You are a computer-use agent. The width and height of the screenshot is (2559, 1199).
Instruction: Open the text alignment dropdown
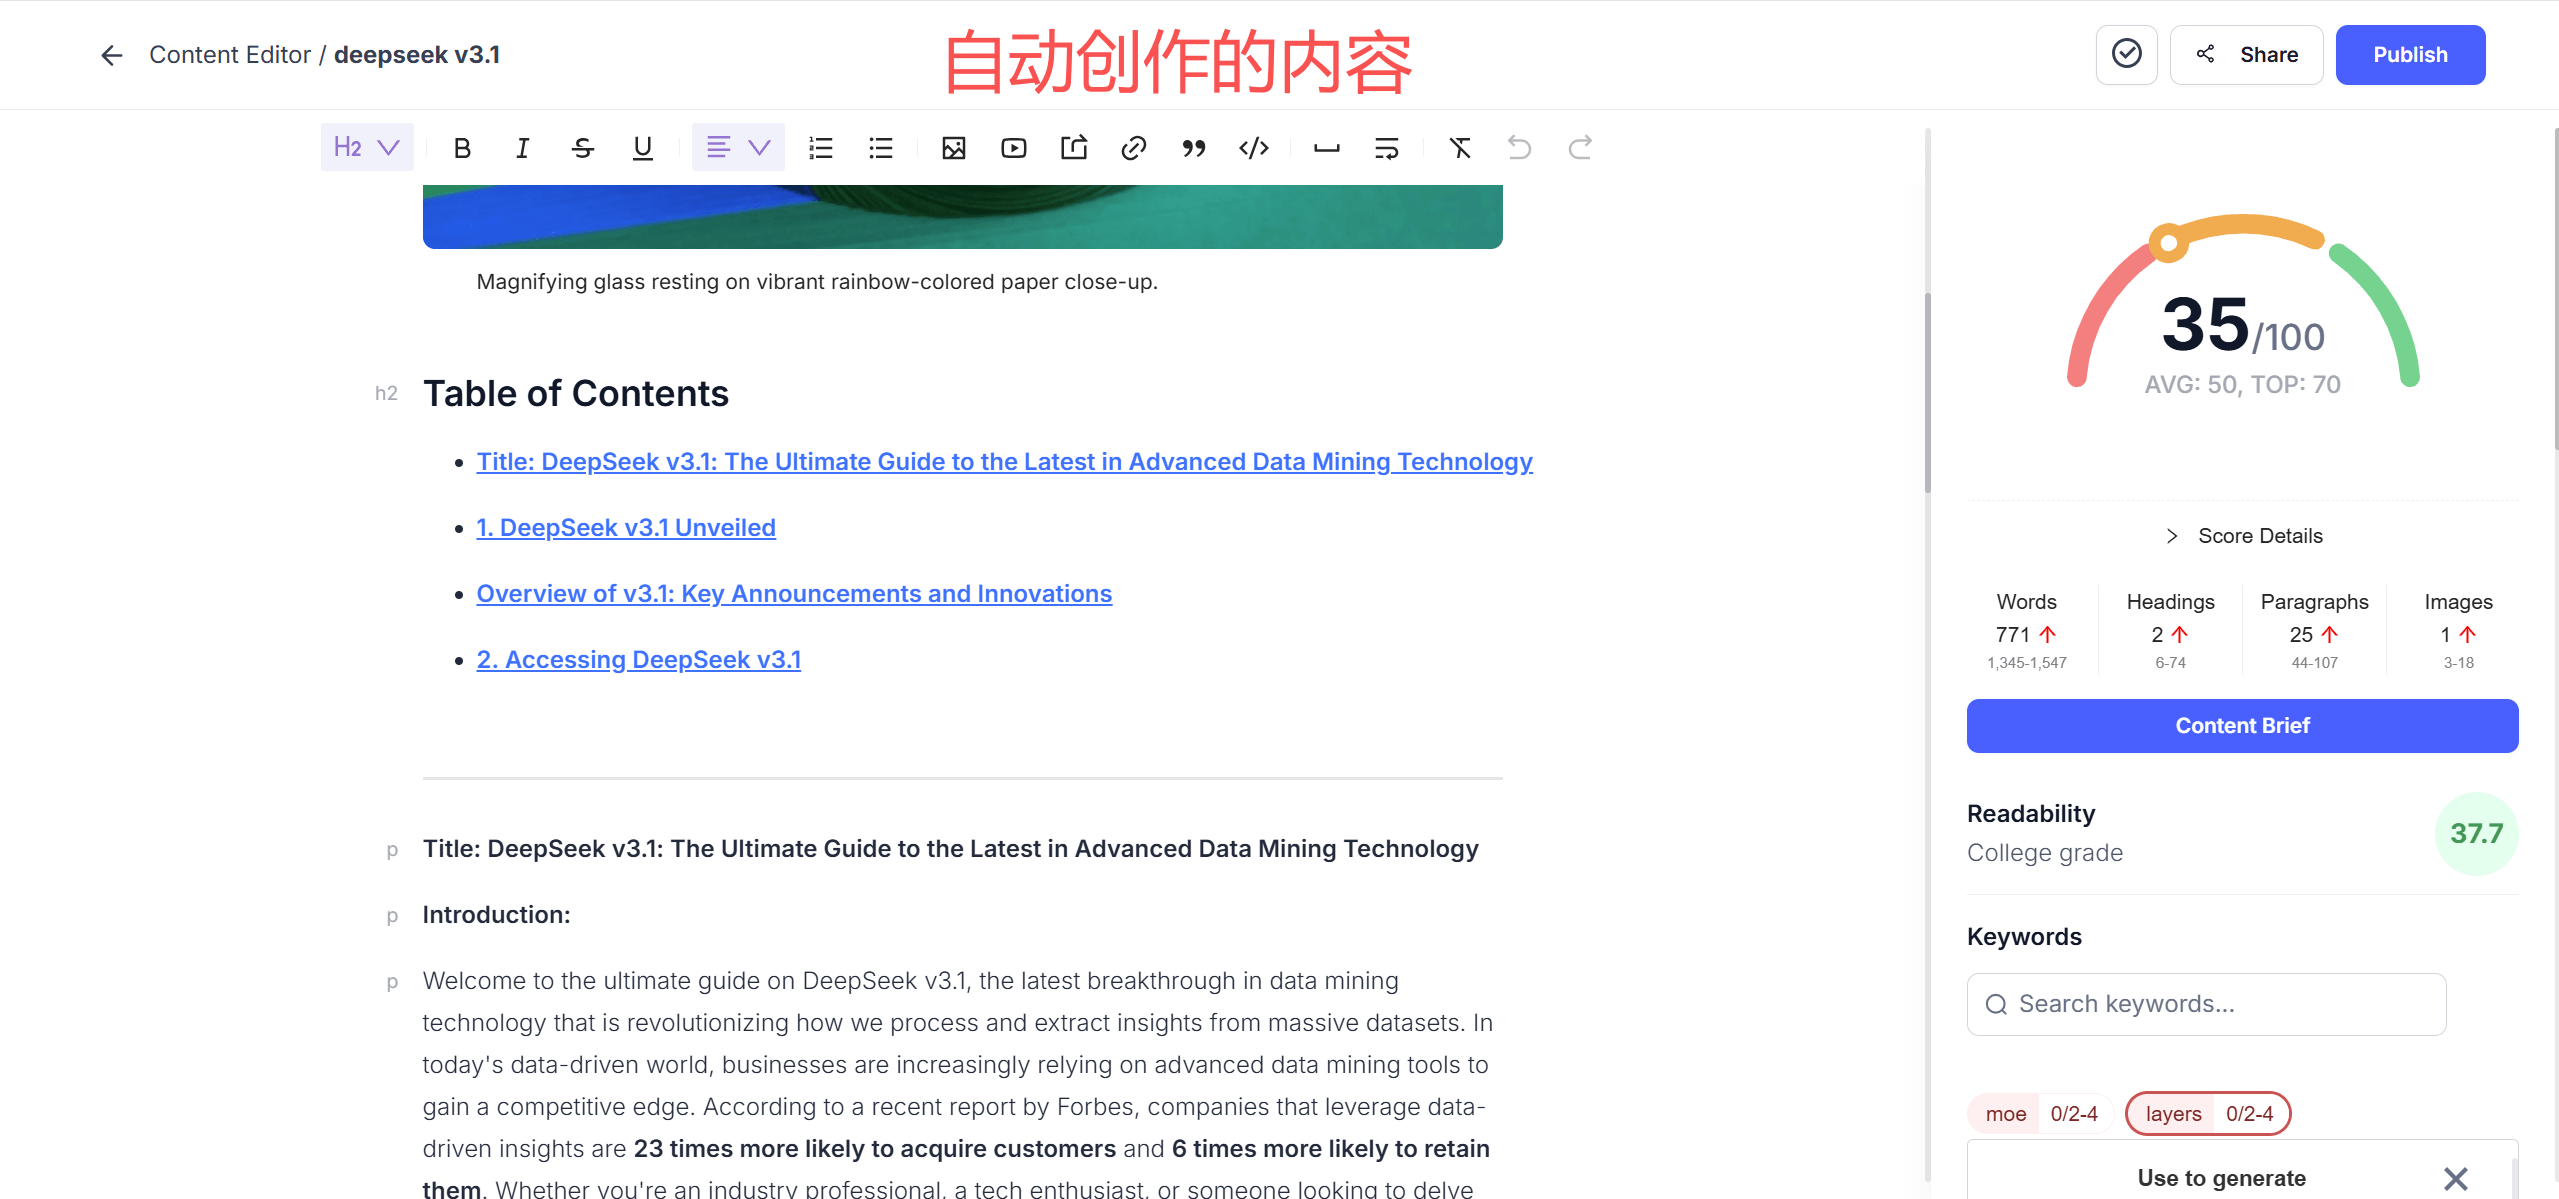737,147
